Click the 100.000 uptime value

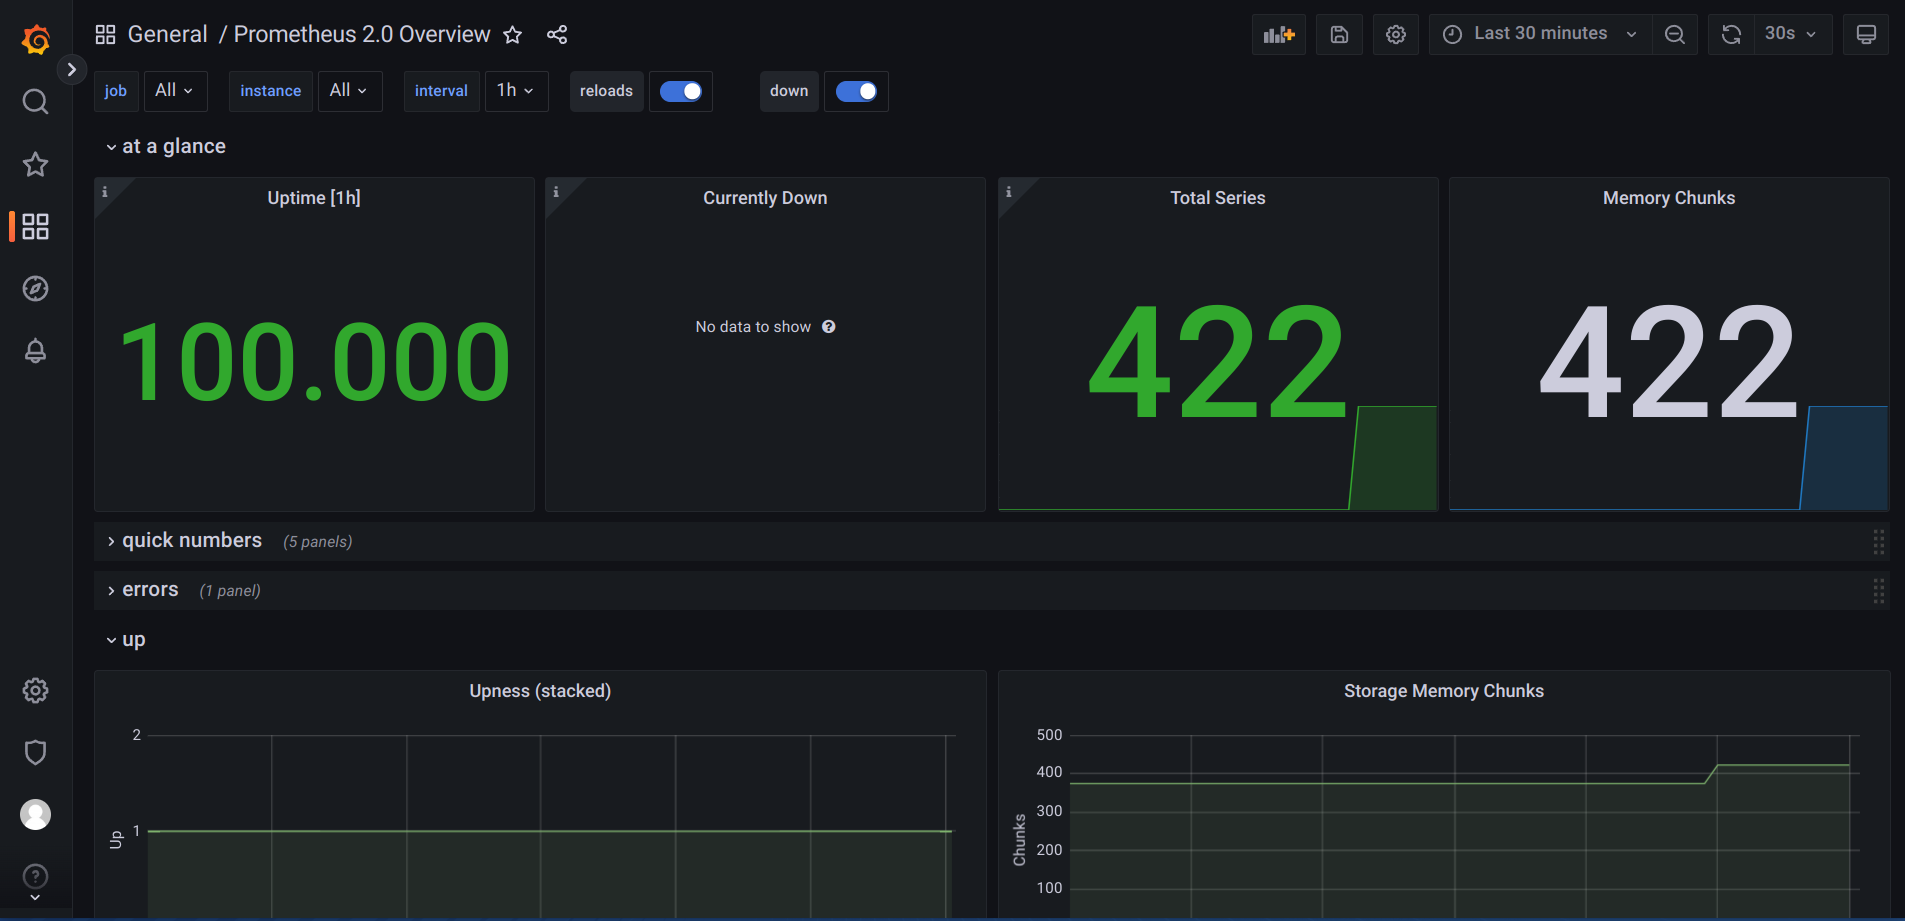[315, 362]
